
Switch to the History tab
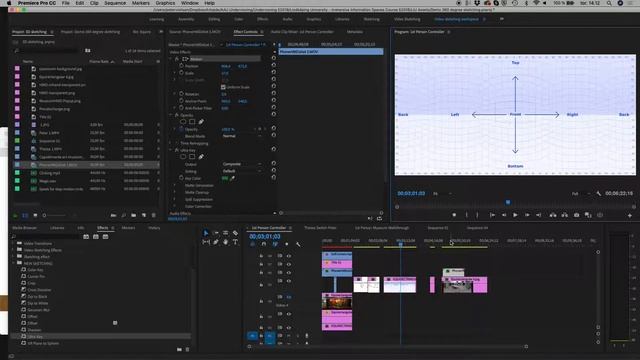point(154,228)
